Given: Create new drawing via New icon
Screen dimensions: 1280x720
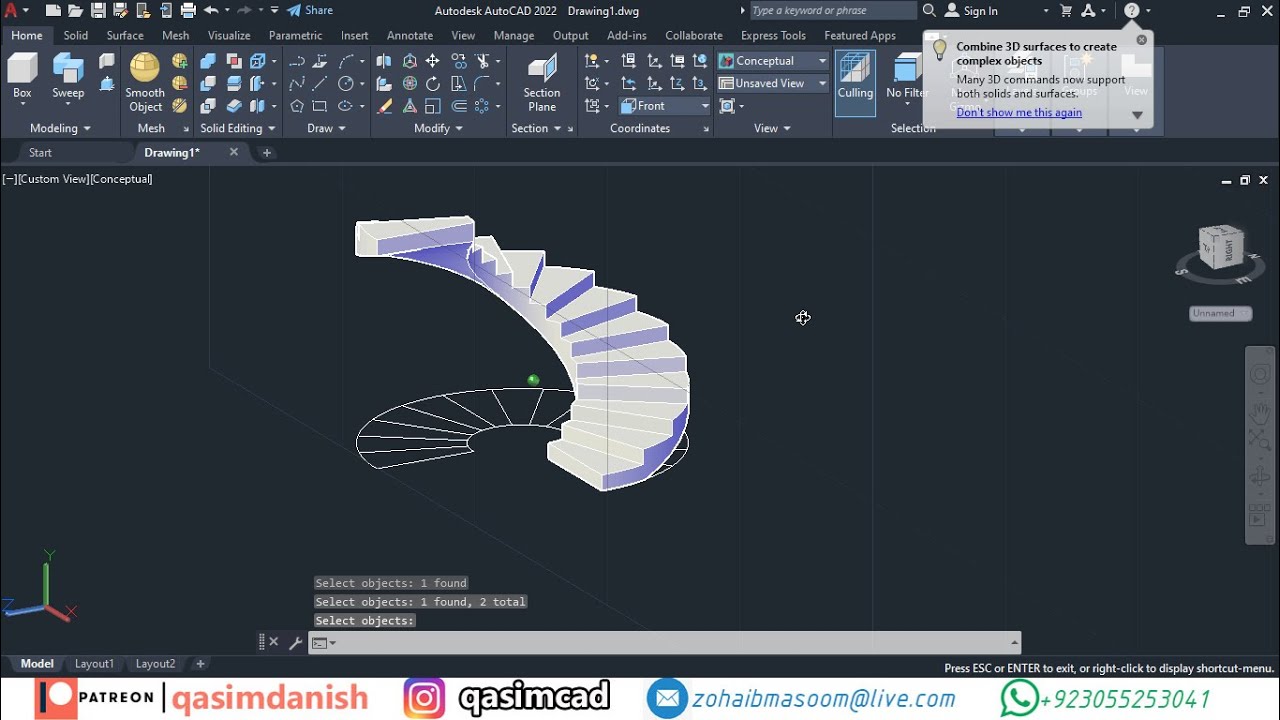Looking at the screenshot, I should pyautogui.click(x=53, y=11).
